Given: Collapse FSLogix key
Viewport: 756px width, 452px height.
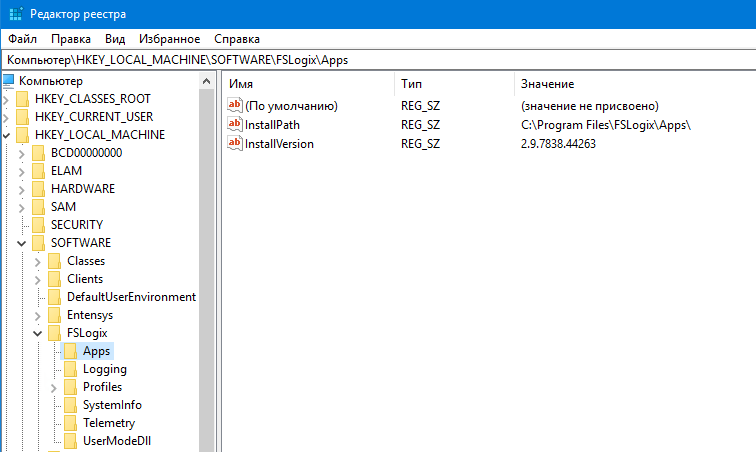Looking at the screenshot, I should tap(38, 333).
